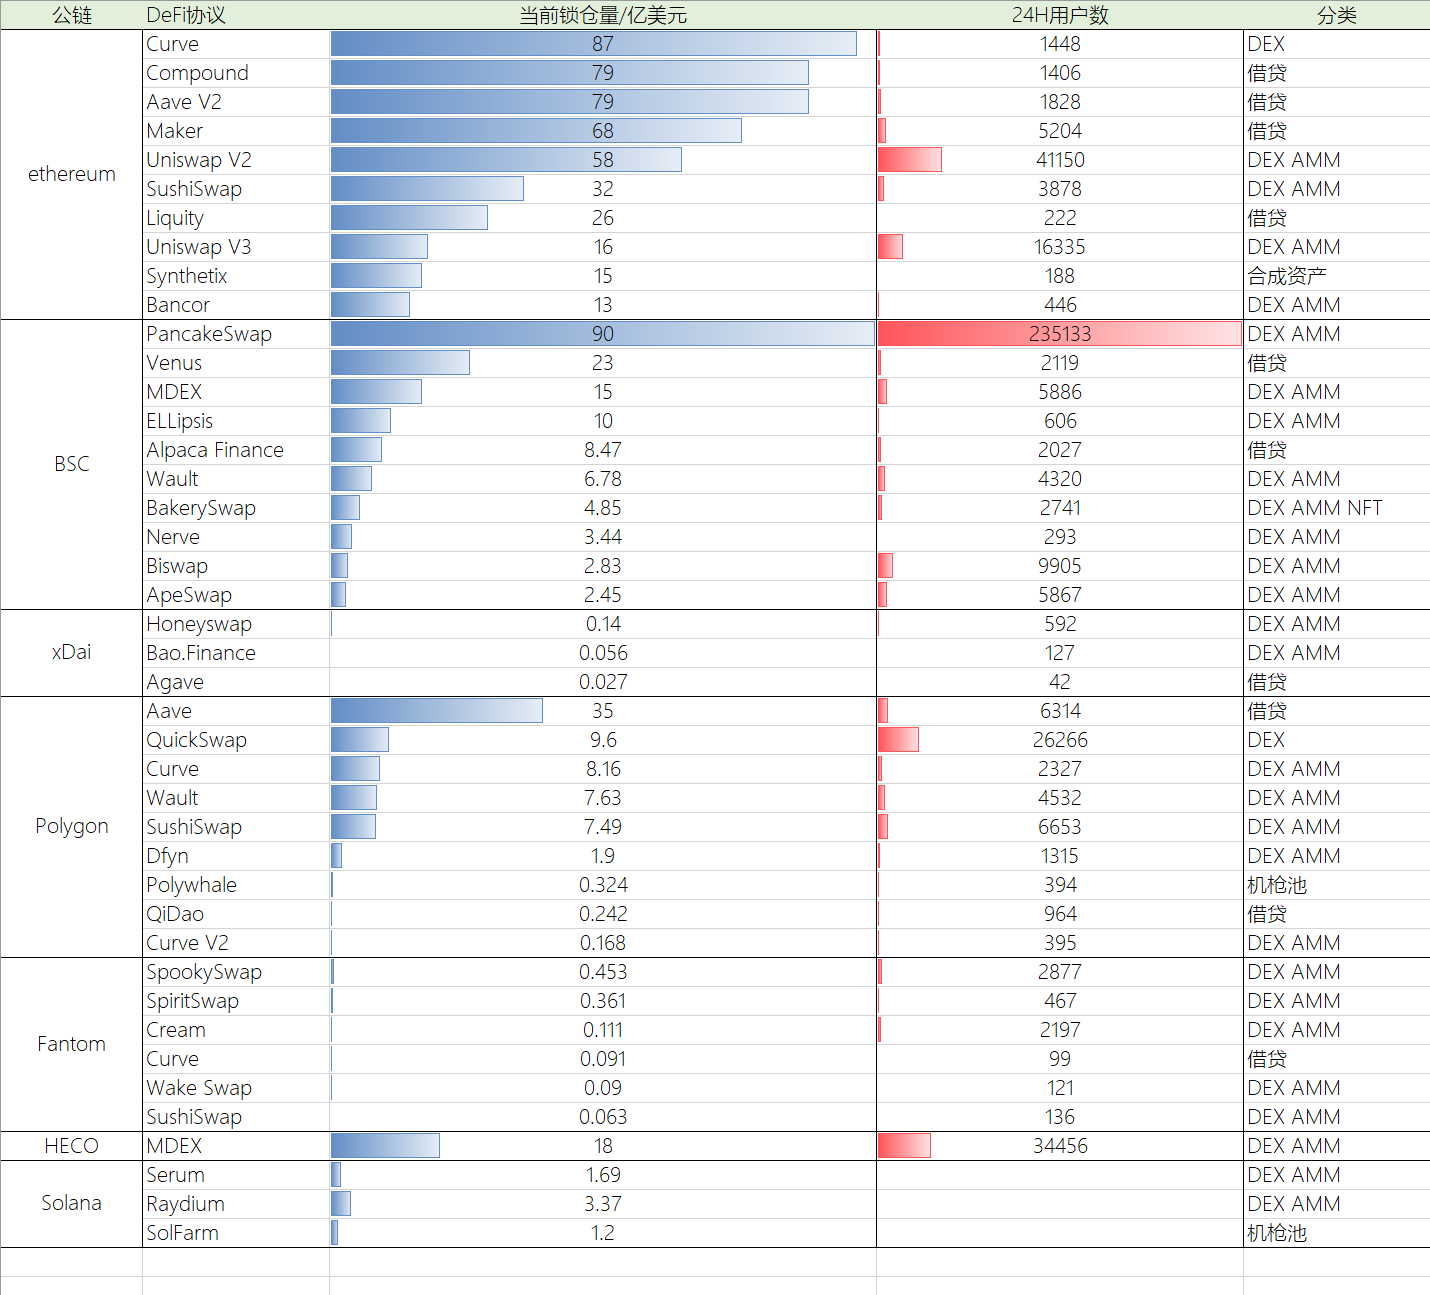Click the Cream protocol cell
The height and width of the screenshot is (1295, 1430).
pos(236,1030)
